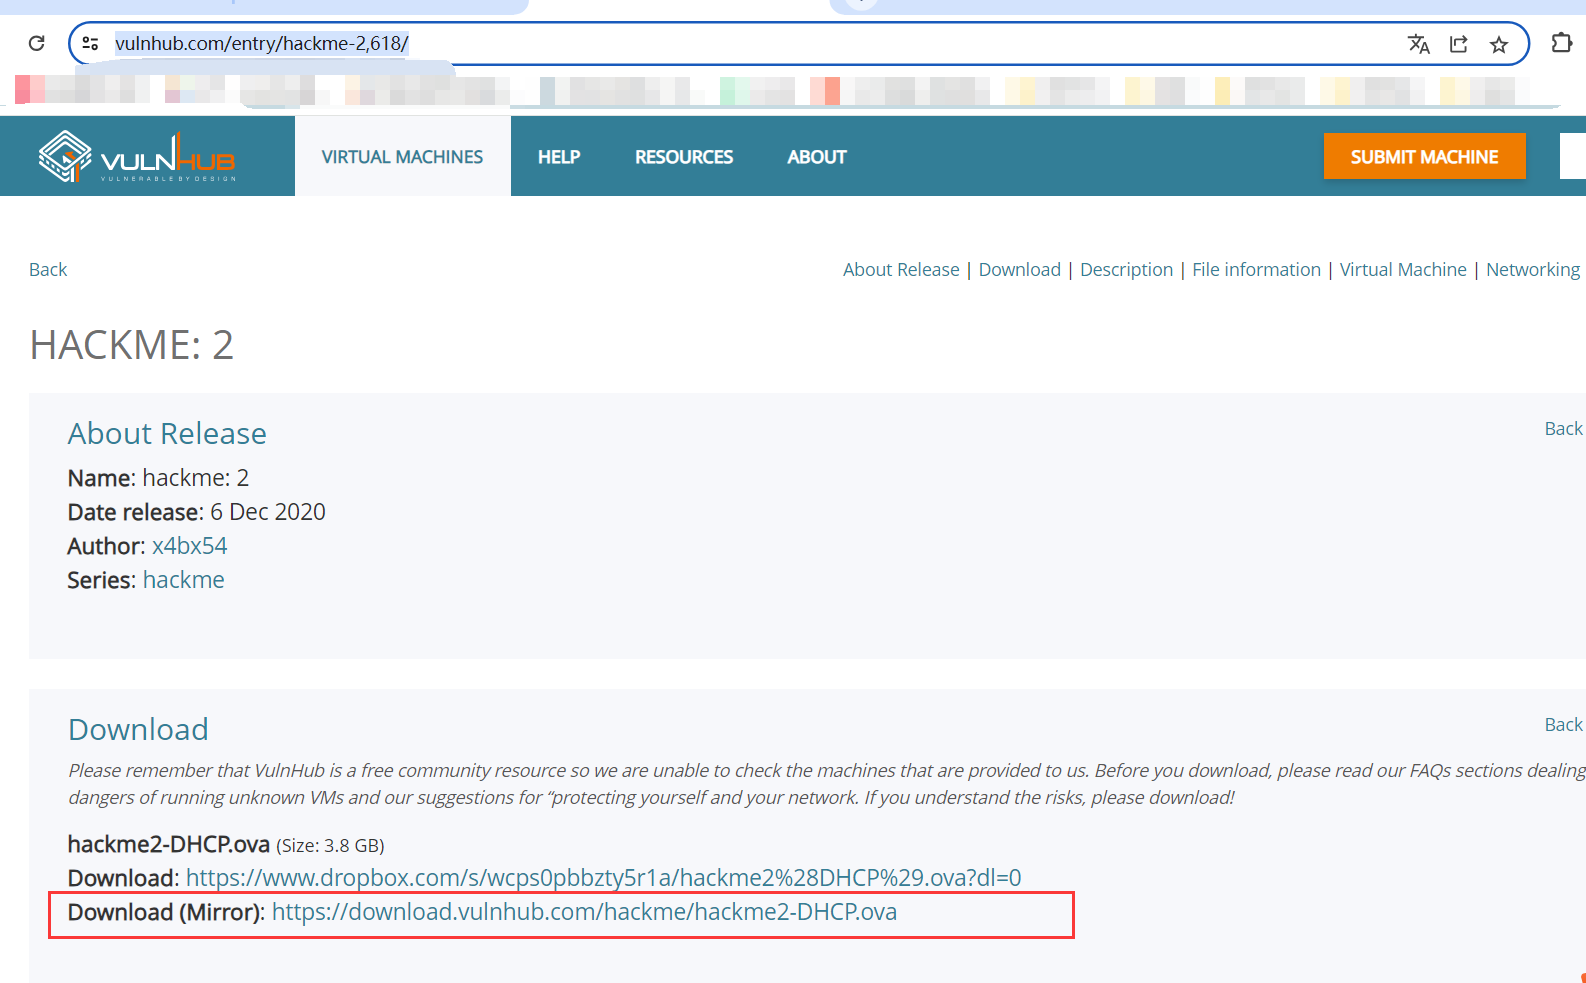This screenshot has height=983, width=1586.
Task: Click the Download section heading
Action: [x=138, y=730]
